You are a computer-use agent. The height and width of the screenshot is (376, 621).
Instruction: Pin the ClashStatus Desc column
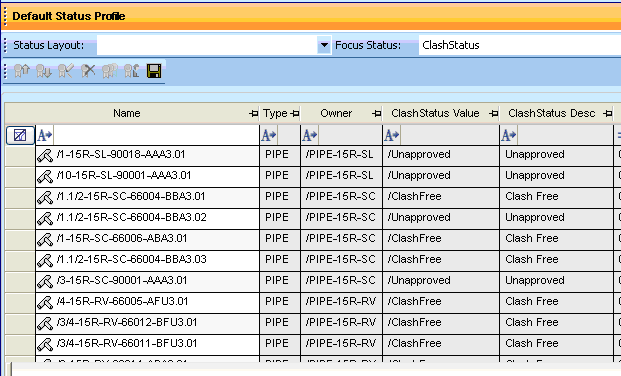coord(608,114)
